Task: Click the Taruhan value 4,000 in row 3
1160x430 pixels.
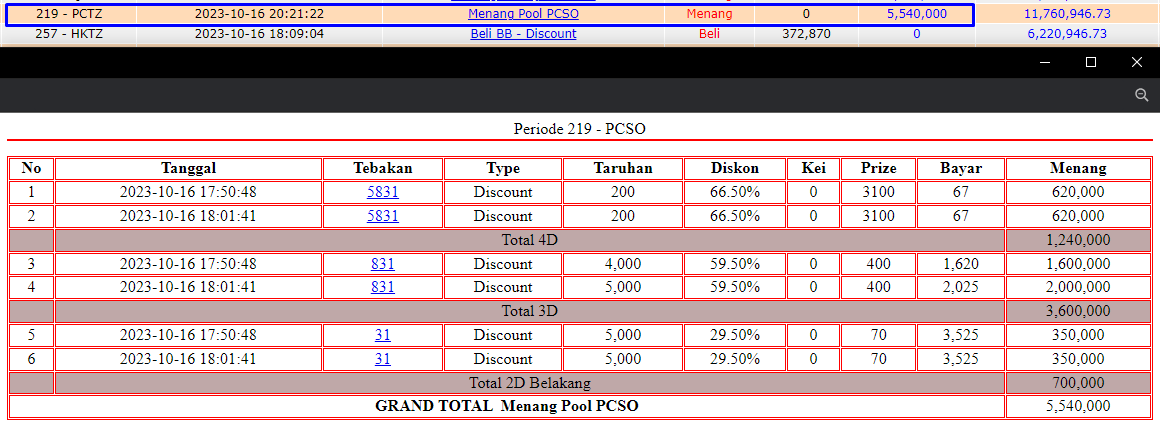Action: point(623,264)
